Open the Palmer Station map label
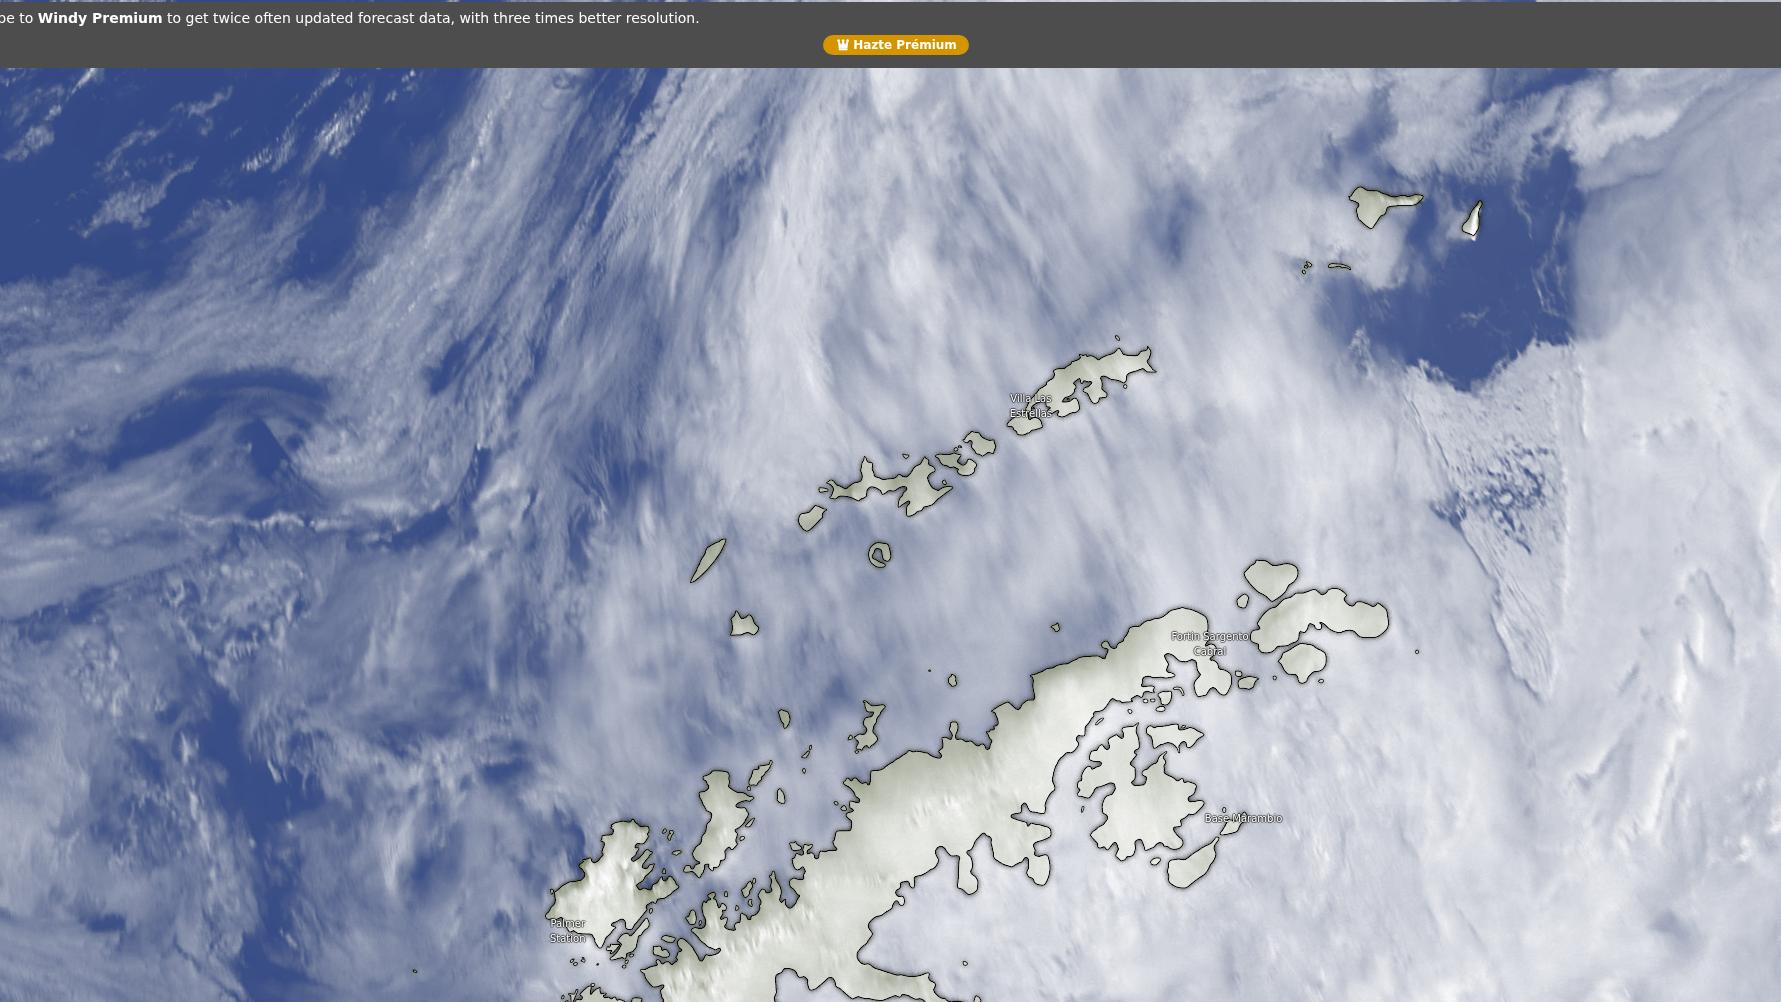1781x1002 pixels. click(x=567, y=930)
